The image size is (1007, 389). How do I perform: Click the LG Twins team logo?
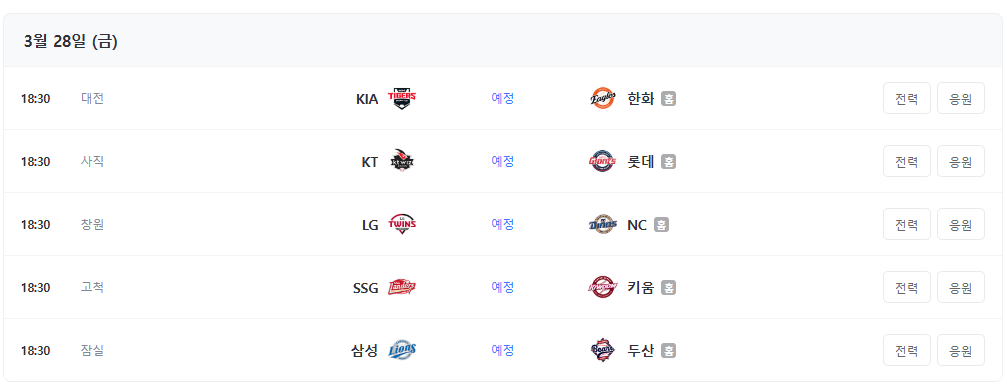403,224
